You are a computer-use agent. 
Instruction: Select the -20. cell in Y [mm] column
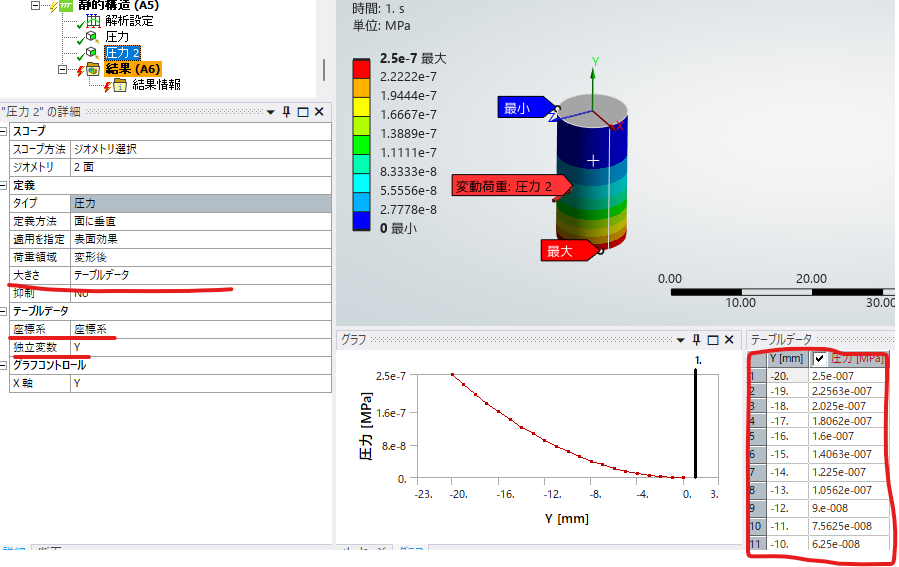click(787, 376)
